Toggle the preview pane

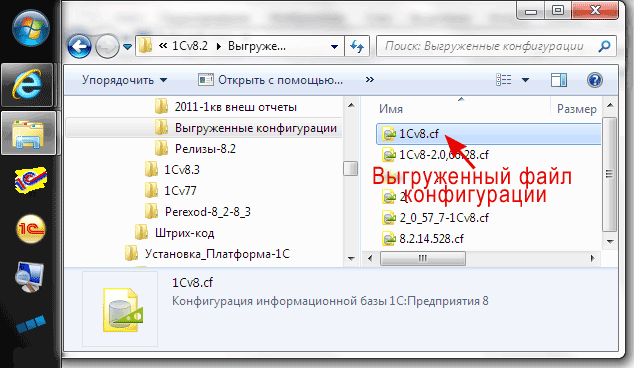click(x=559, y=80)
